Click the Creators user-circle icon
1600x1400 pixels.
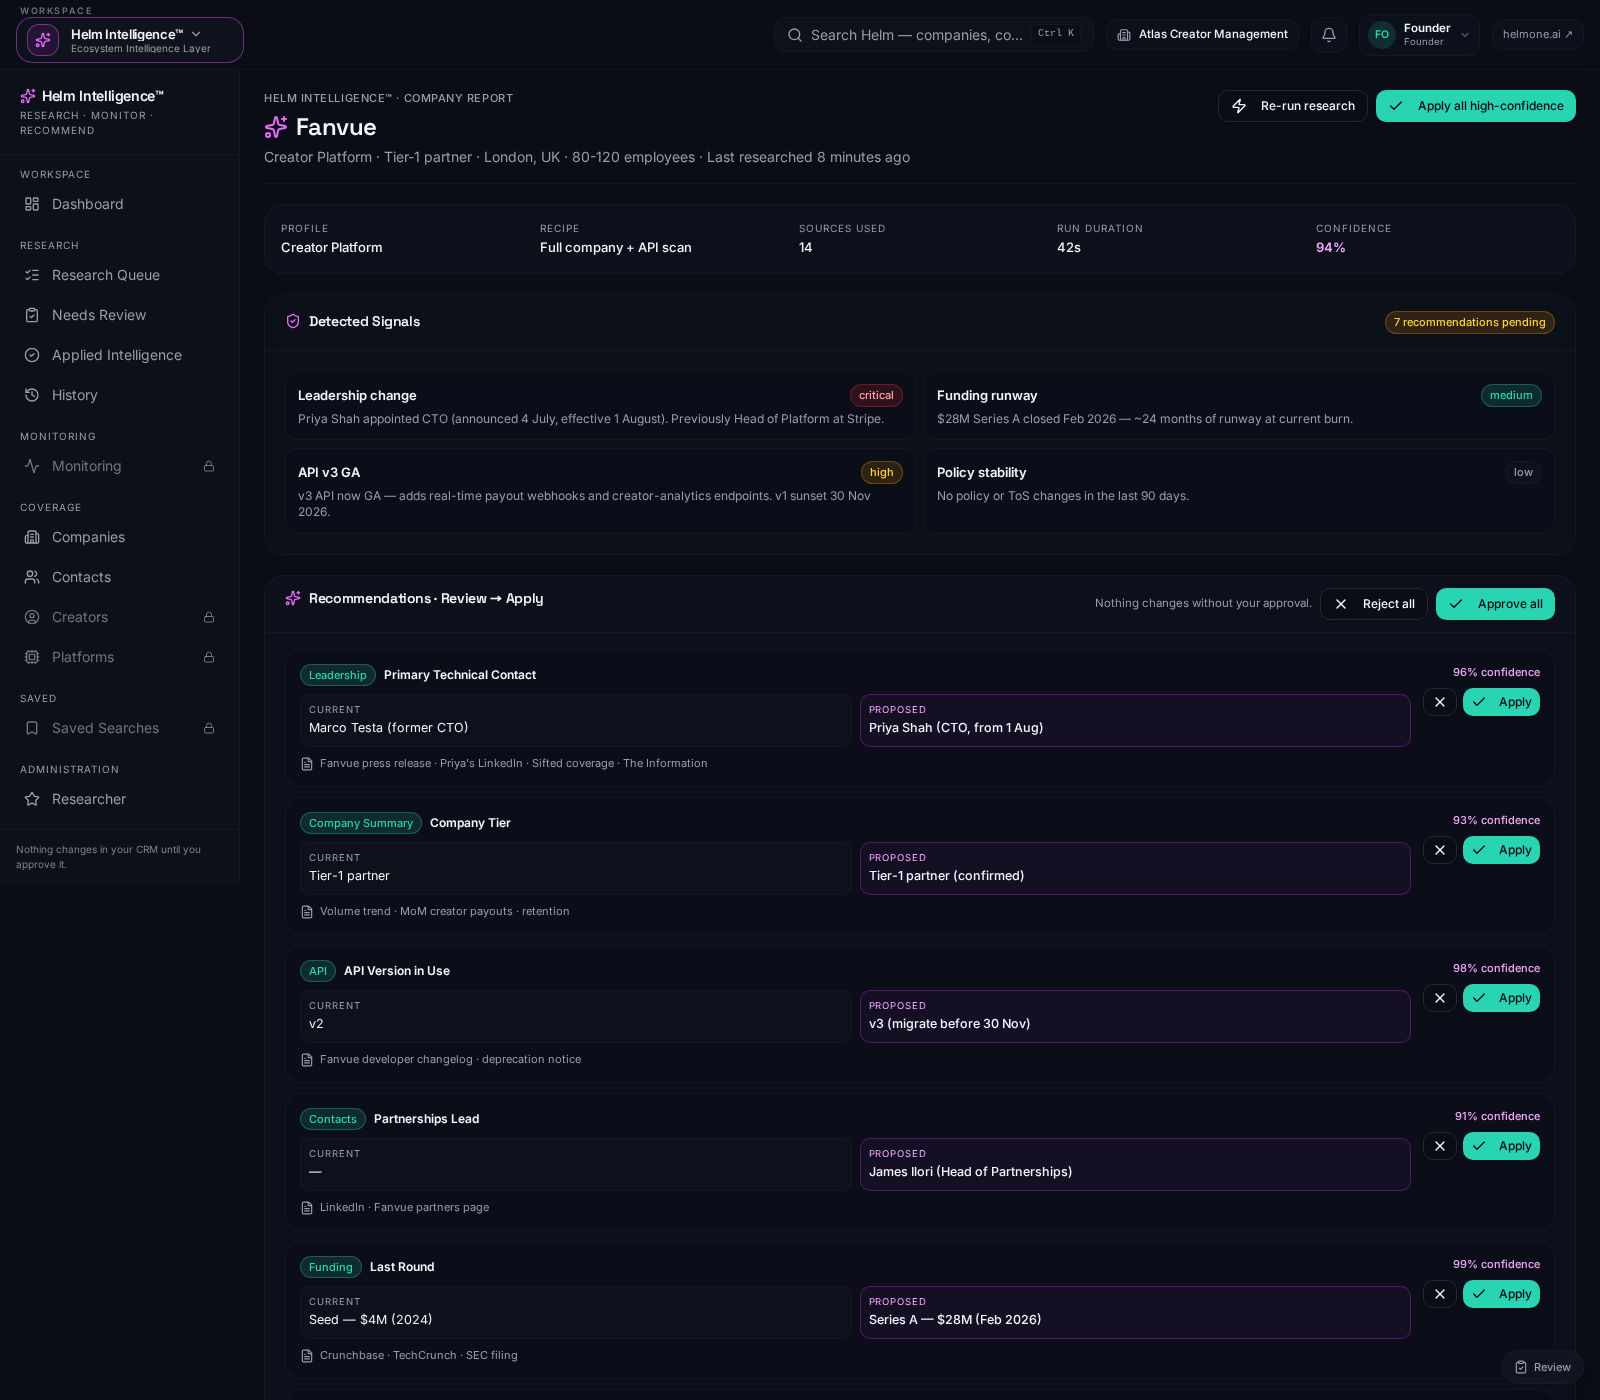pos(32,617)
